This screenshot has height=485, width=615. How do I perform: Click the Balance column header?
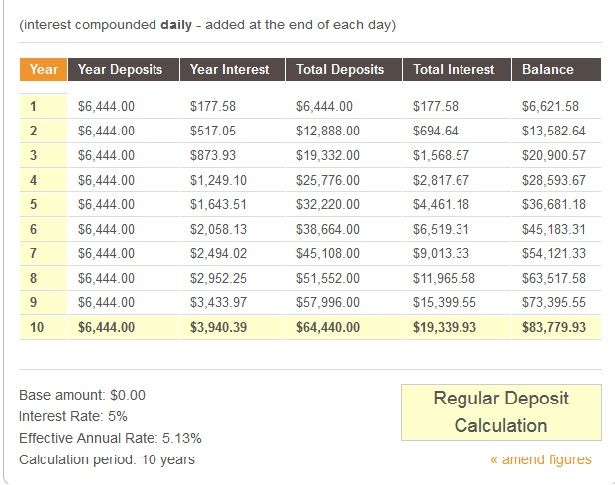tap(548, 70)
